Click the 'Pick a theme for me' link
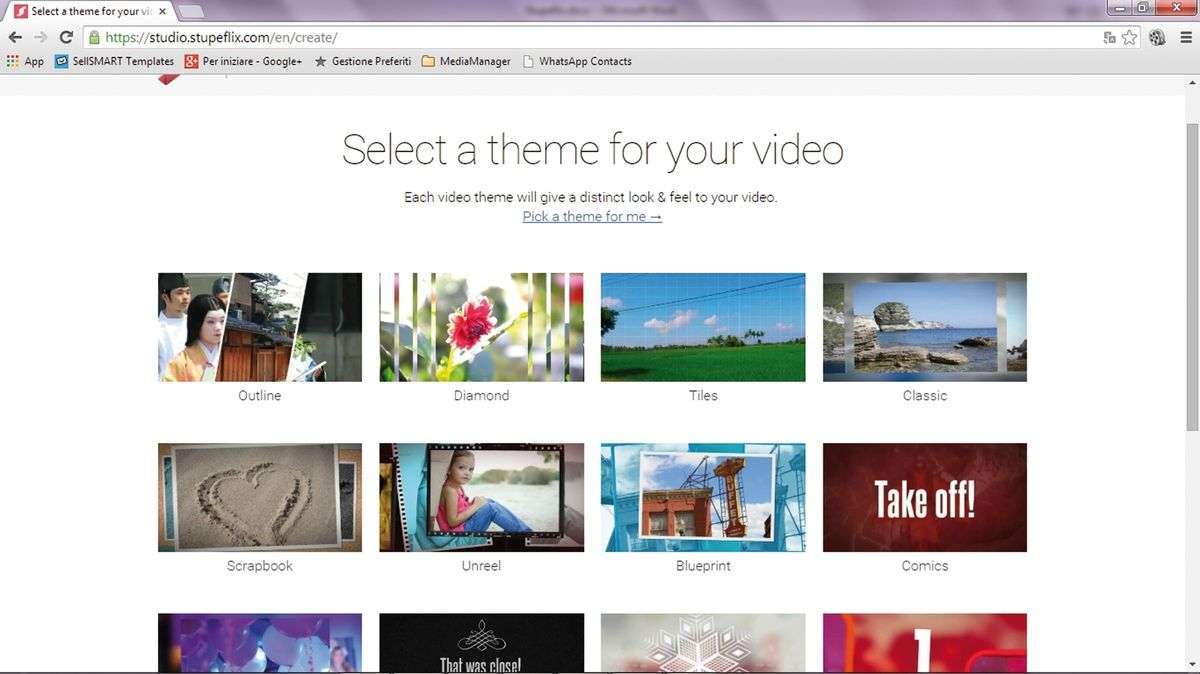The width and height of the screenshot is (1200, 674). pos(591,217)
